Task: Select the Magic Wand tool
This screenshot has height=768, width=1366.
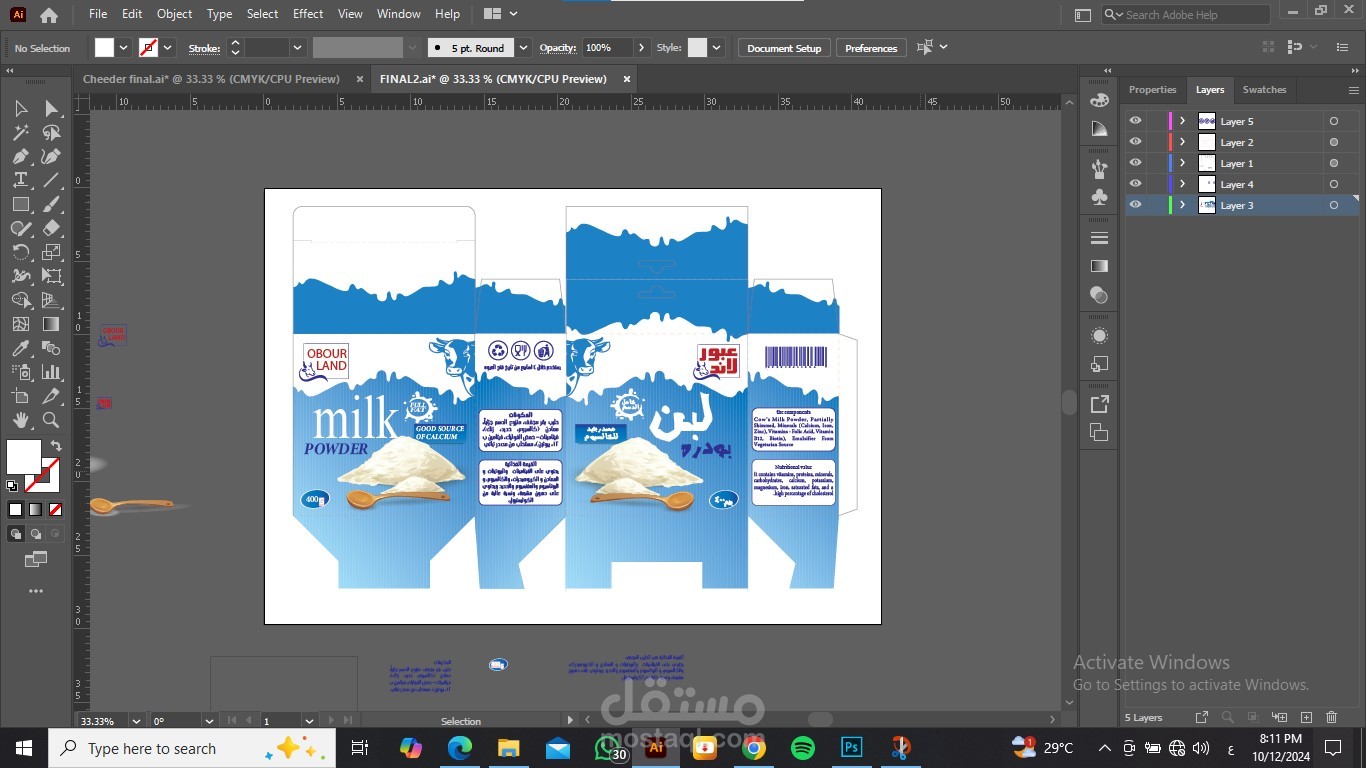Action: 20,132
